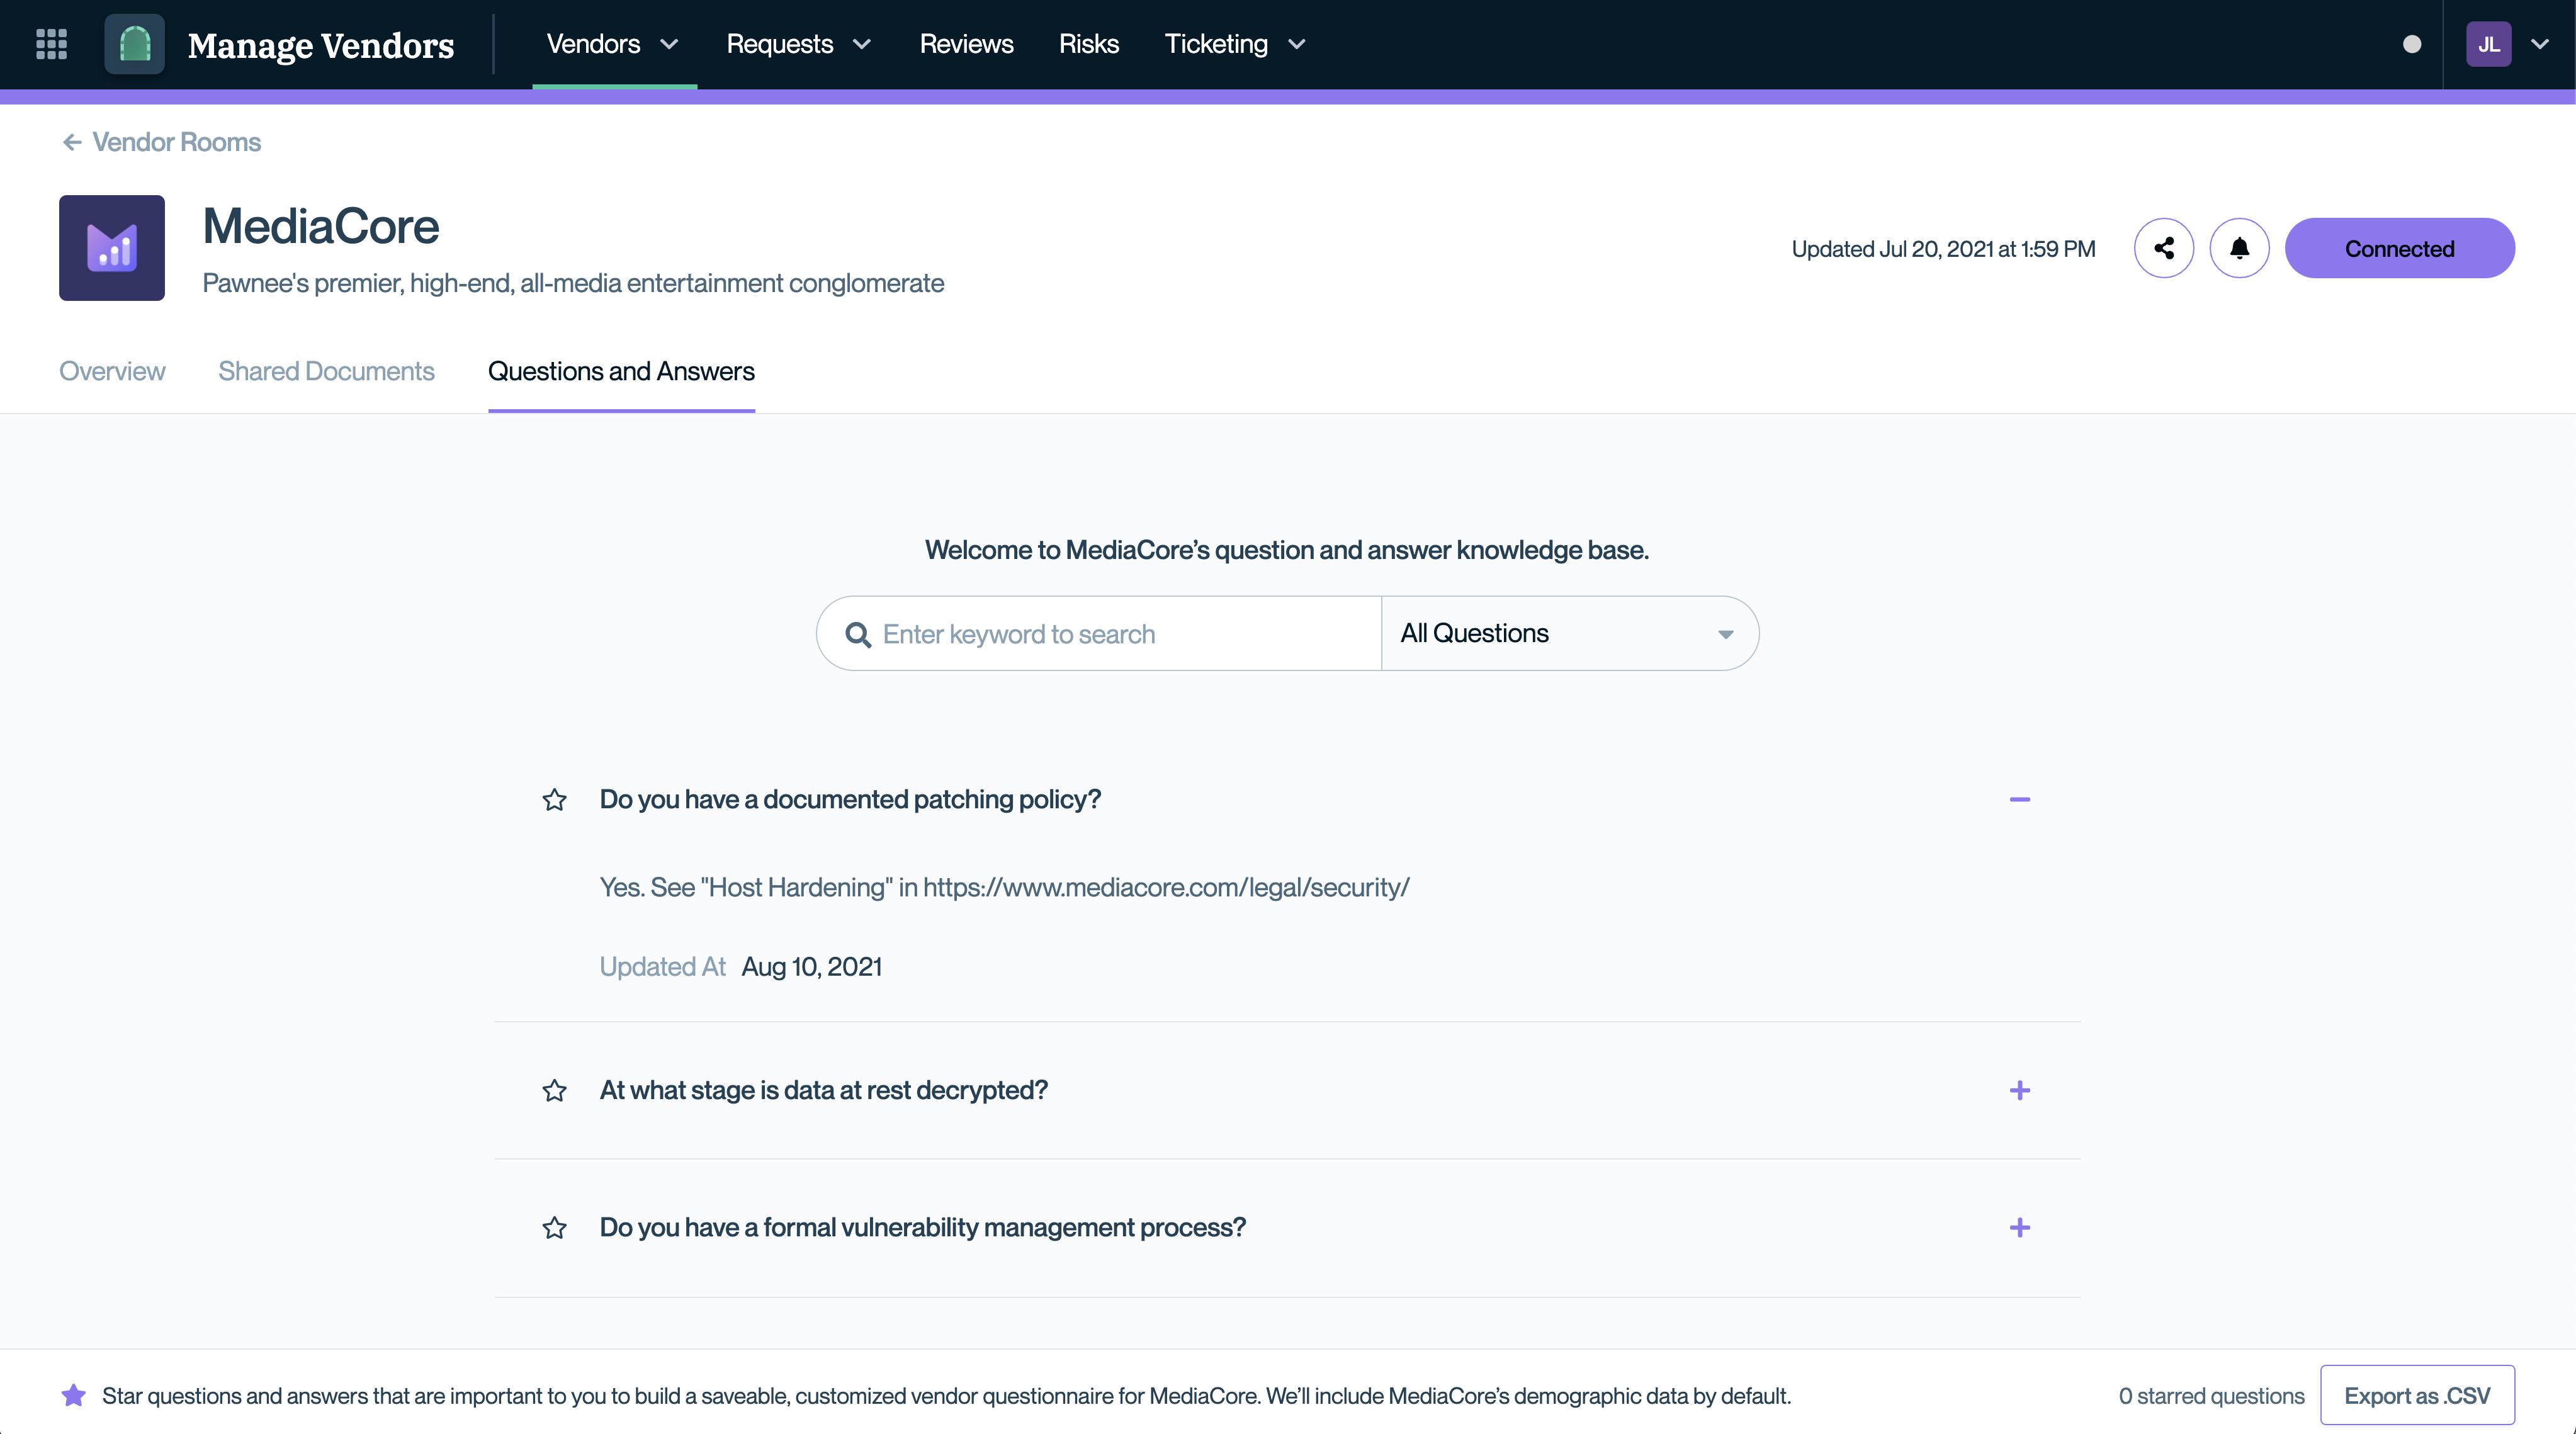Open the All Questions filter dropdown
This screenshot has width=2576, height=1434.
1568,634
